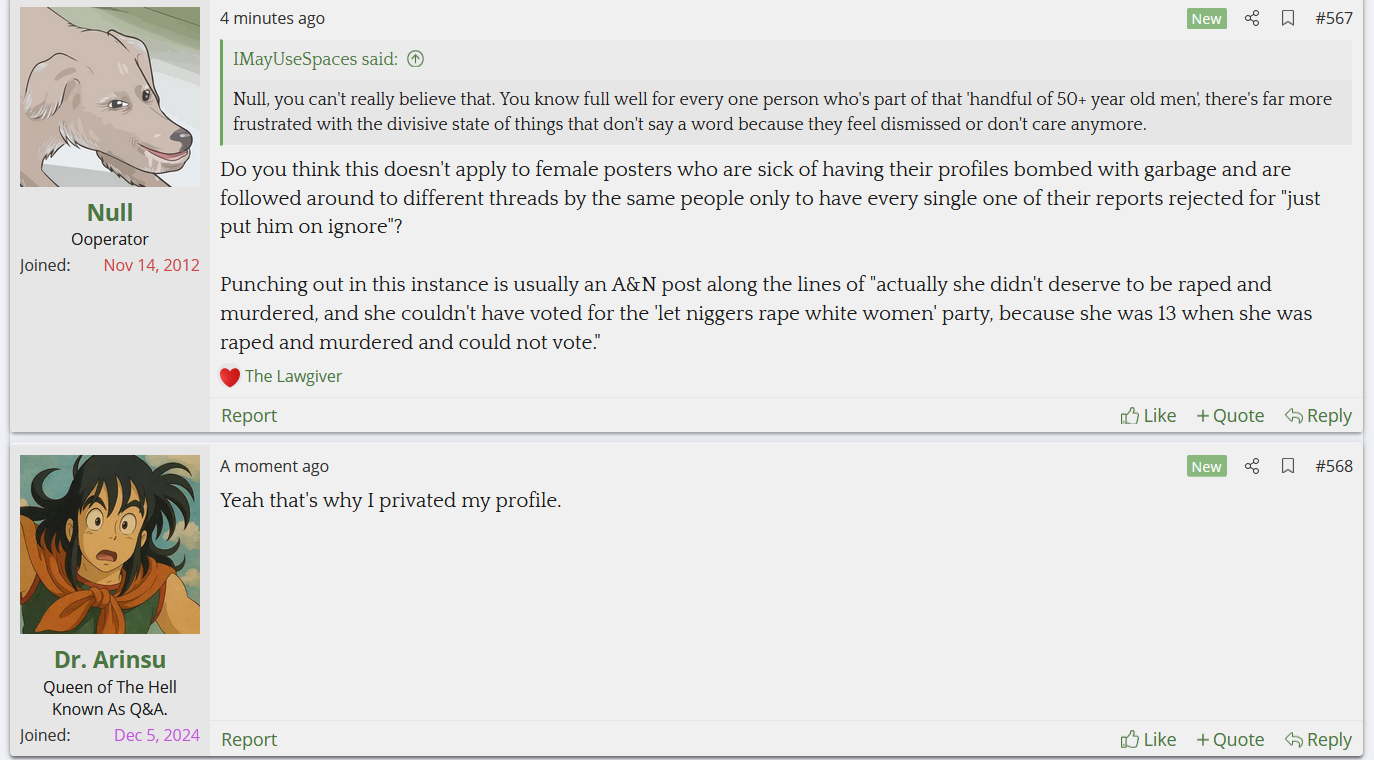Reply to Null's post #567
Image resolution: width=1374 pixels, height=760 pixels.
[1318, 415]
